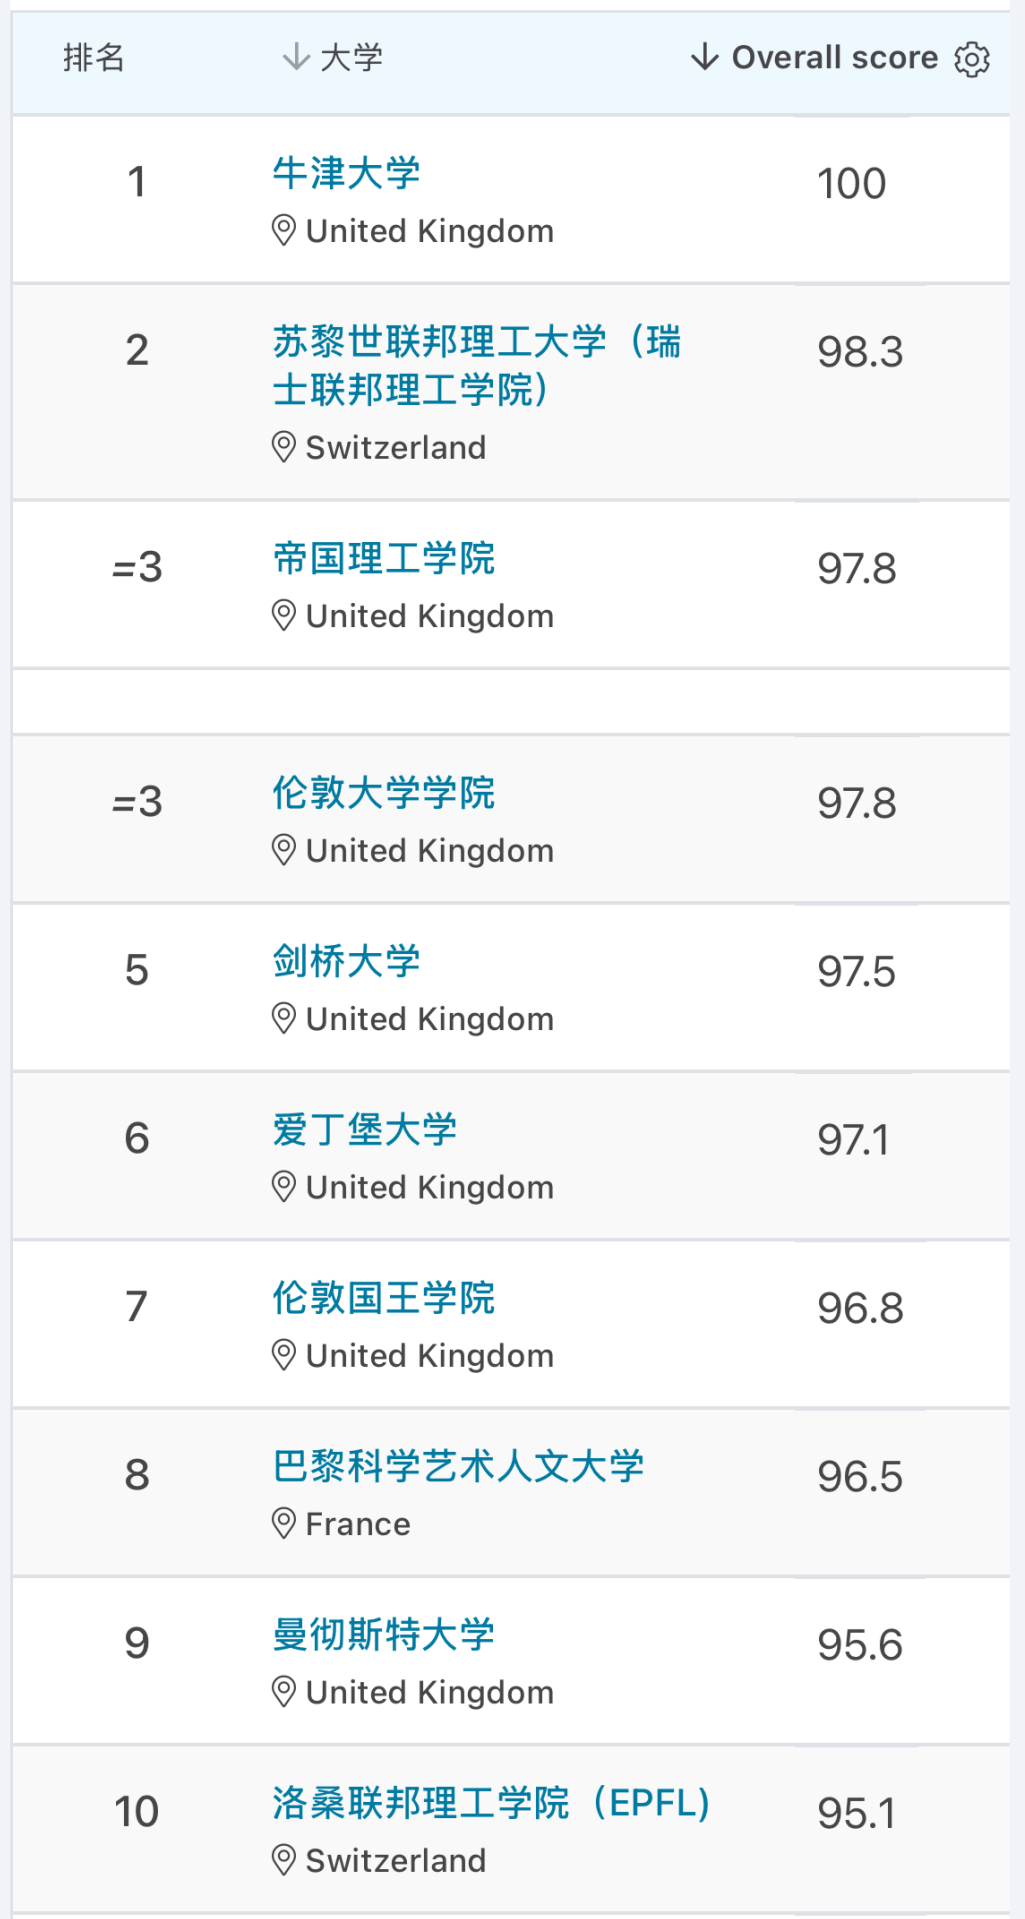Screen dimensions: 1025x1919
Task: Click the Switzerland location under 洛桑联邦理工学院
Action: [396, 1861]
